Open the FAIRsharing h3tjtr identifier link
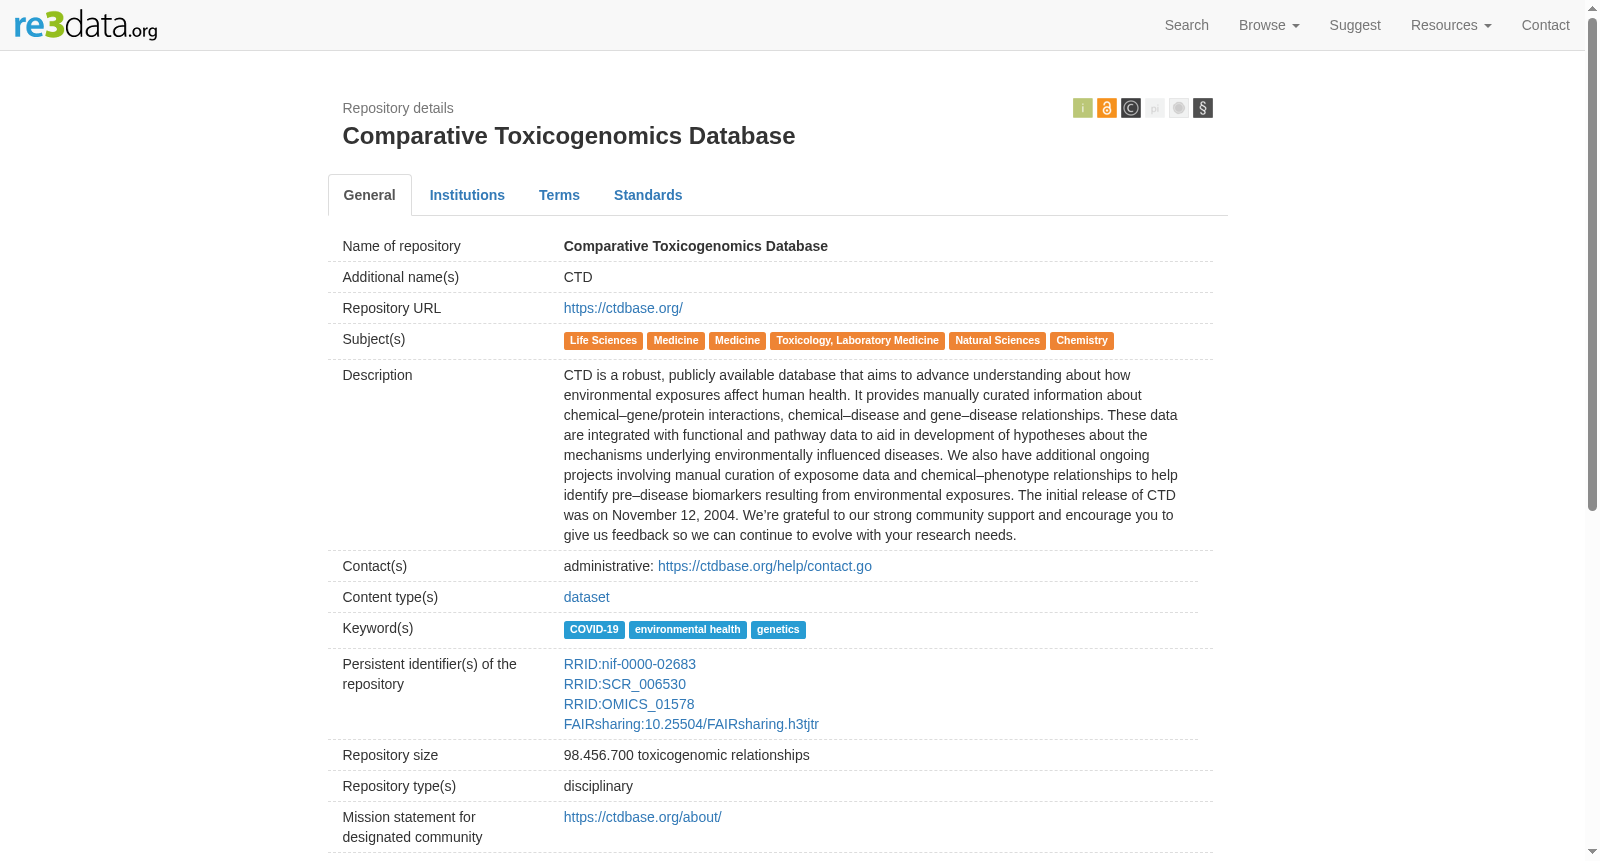The height and width of the screenshot is (861, 1600). click(x=691, y=724)
